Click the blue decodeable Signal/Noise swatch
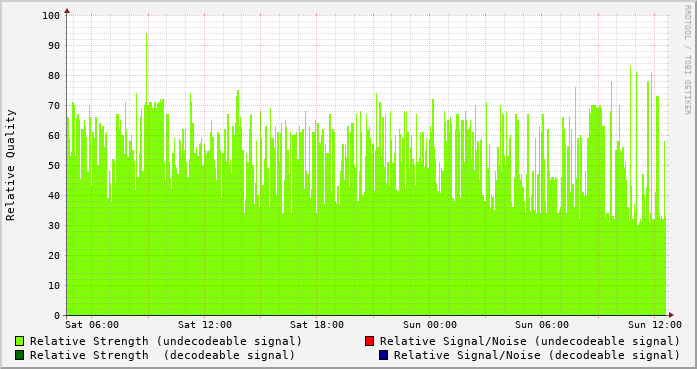 (x=384, y=355)
